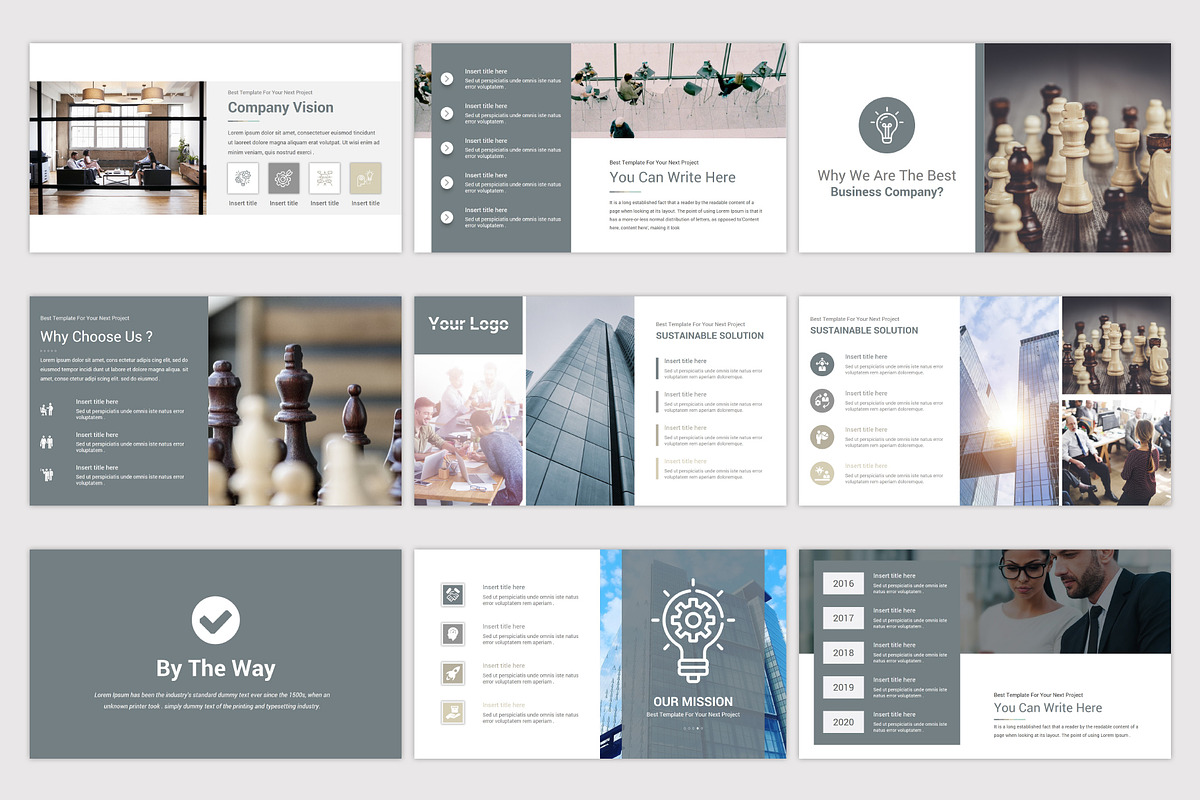Click the pagination dots below OUR MISSION
This screenshot has width=1200, height=800.
pyautogui.click(x=693, y=728)
